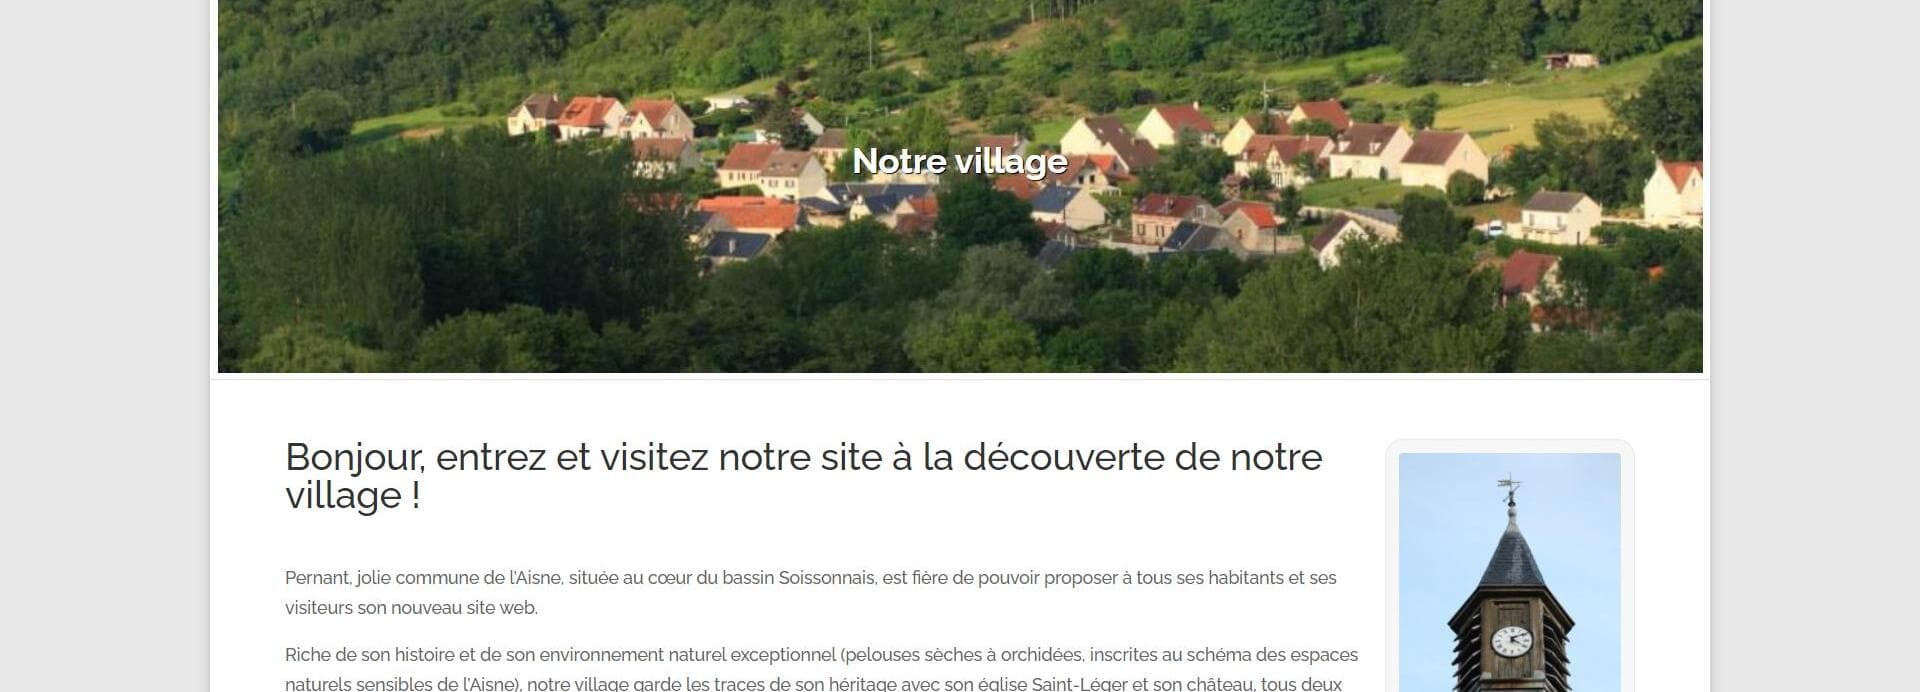Screen dimensions: 1920x692
Task: Open the church bell tower thumbnail
Action: pos(1509,572)
